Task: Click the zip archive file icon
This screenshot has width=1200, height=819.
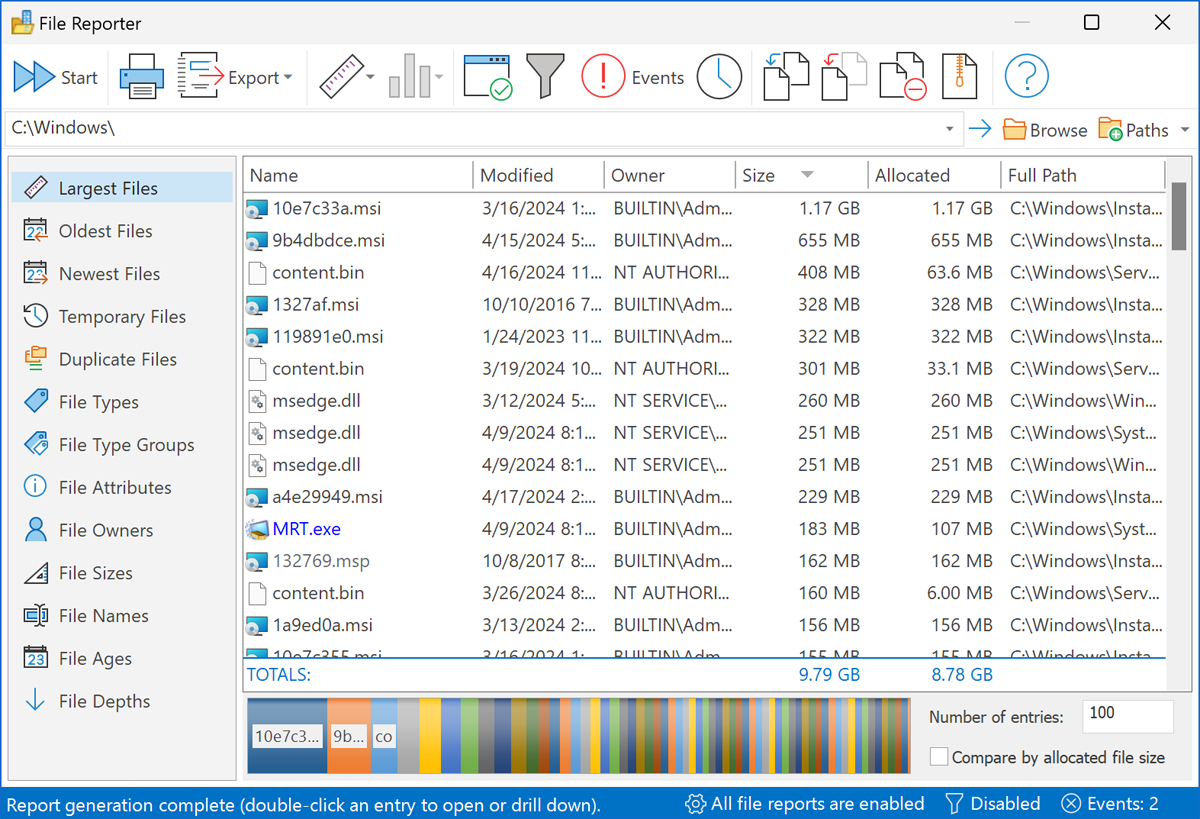Action: coord(960,77)
